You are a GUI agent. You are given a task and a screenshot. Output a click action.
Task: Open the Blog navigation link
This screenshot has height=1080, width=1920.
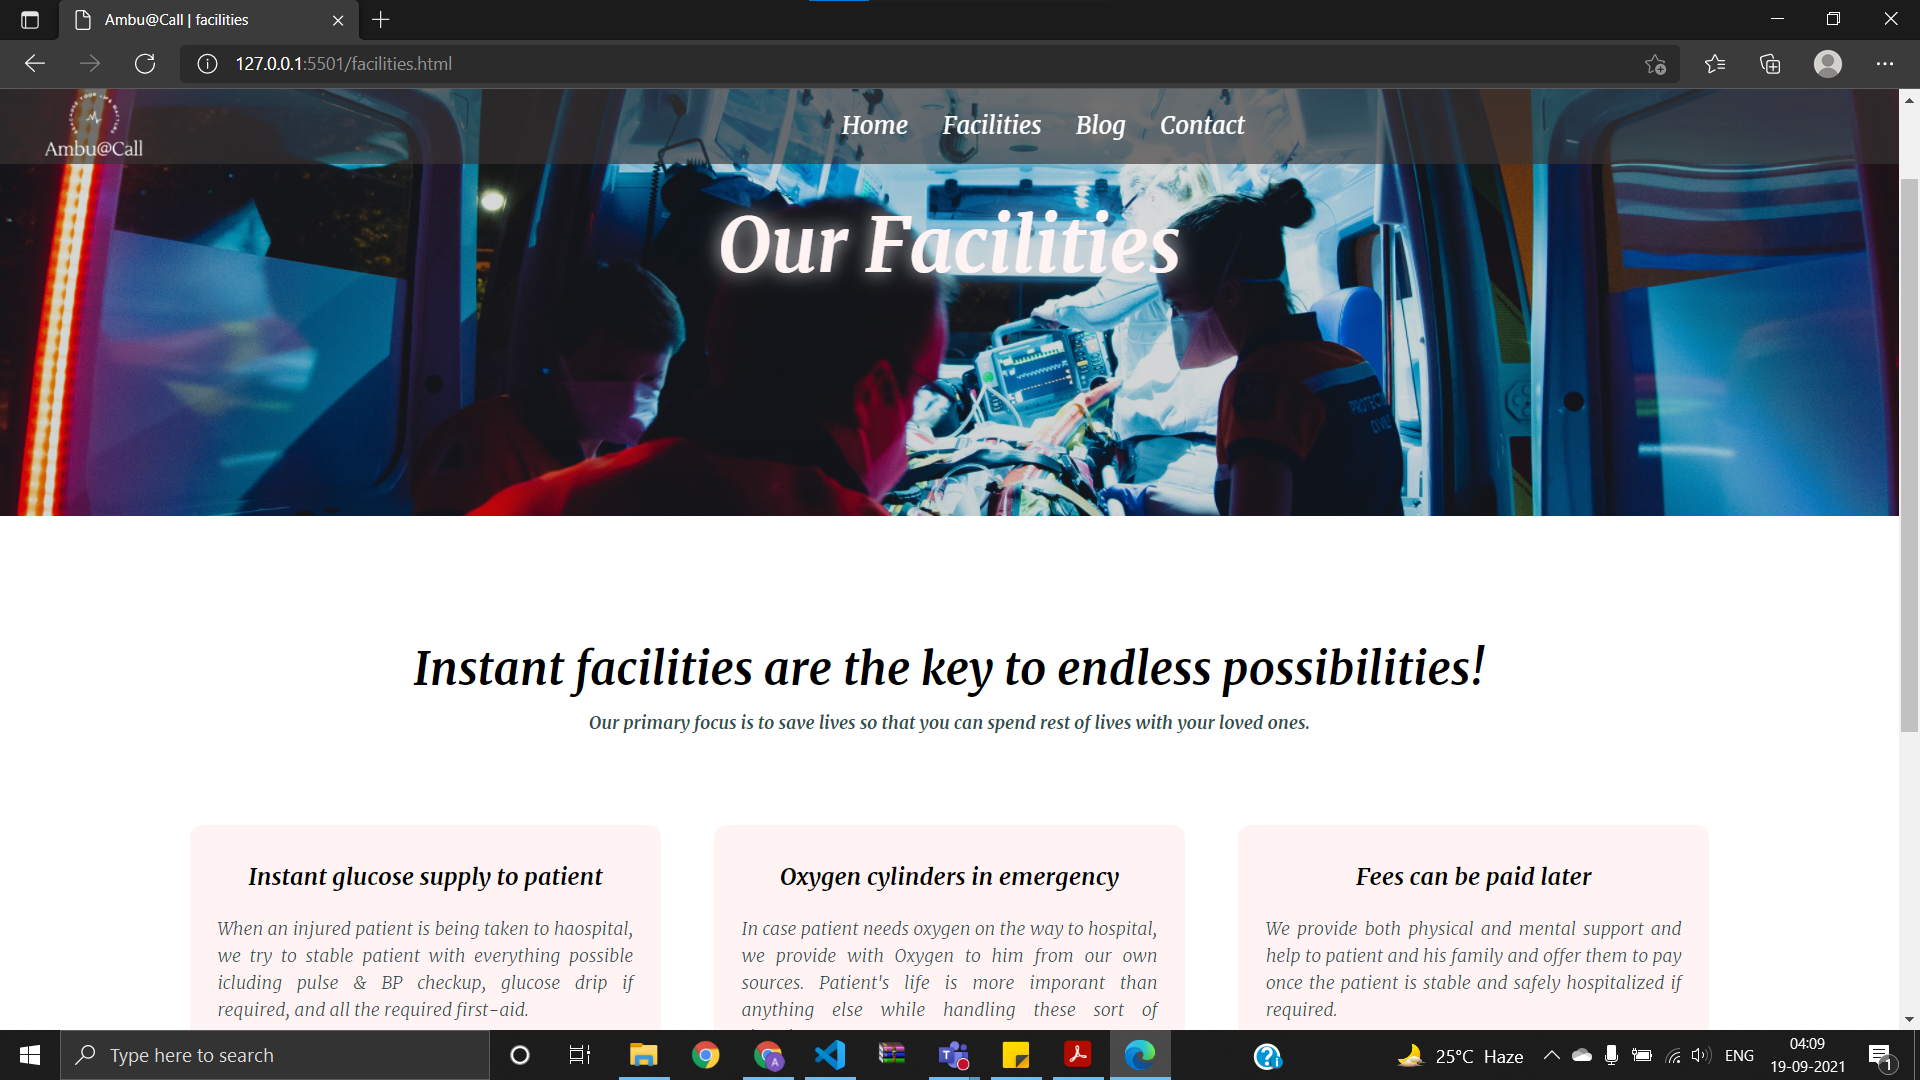pos(1100,125)
